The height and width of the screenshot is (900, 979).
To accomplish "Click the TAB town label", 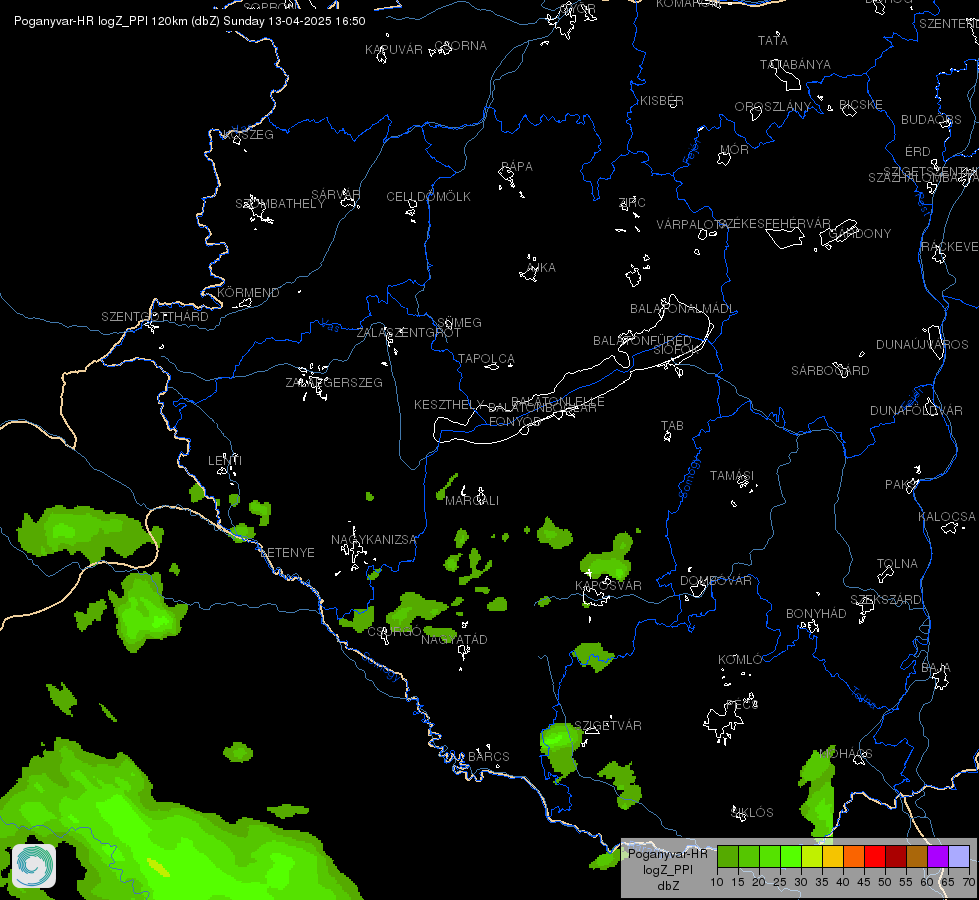I will [x=672, y=425].
